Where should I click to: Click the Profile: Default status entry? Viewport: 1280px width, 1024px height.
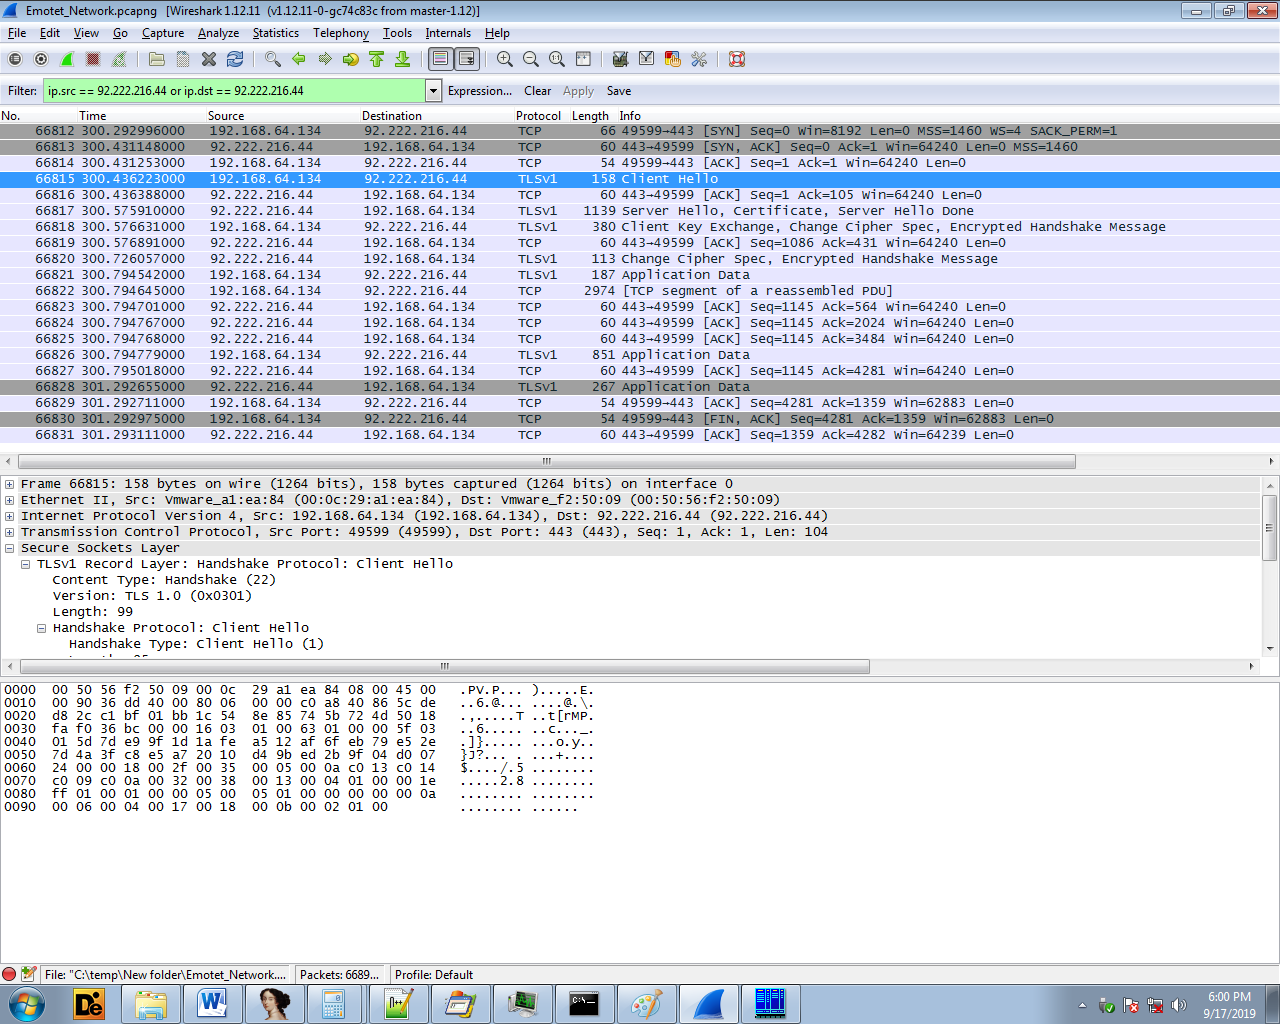click(x=434, y=975)
